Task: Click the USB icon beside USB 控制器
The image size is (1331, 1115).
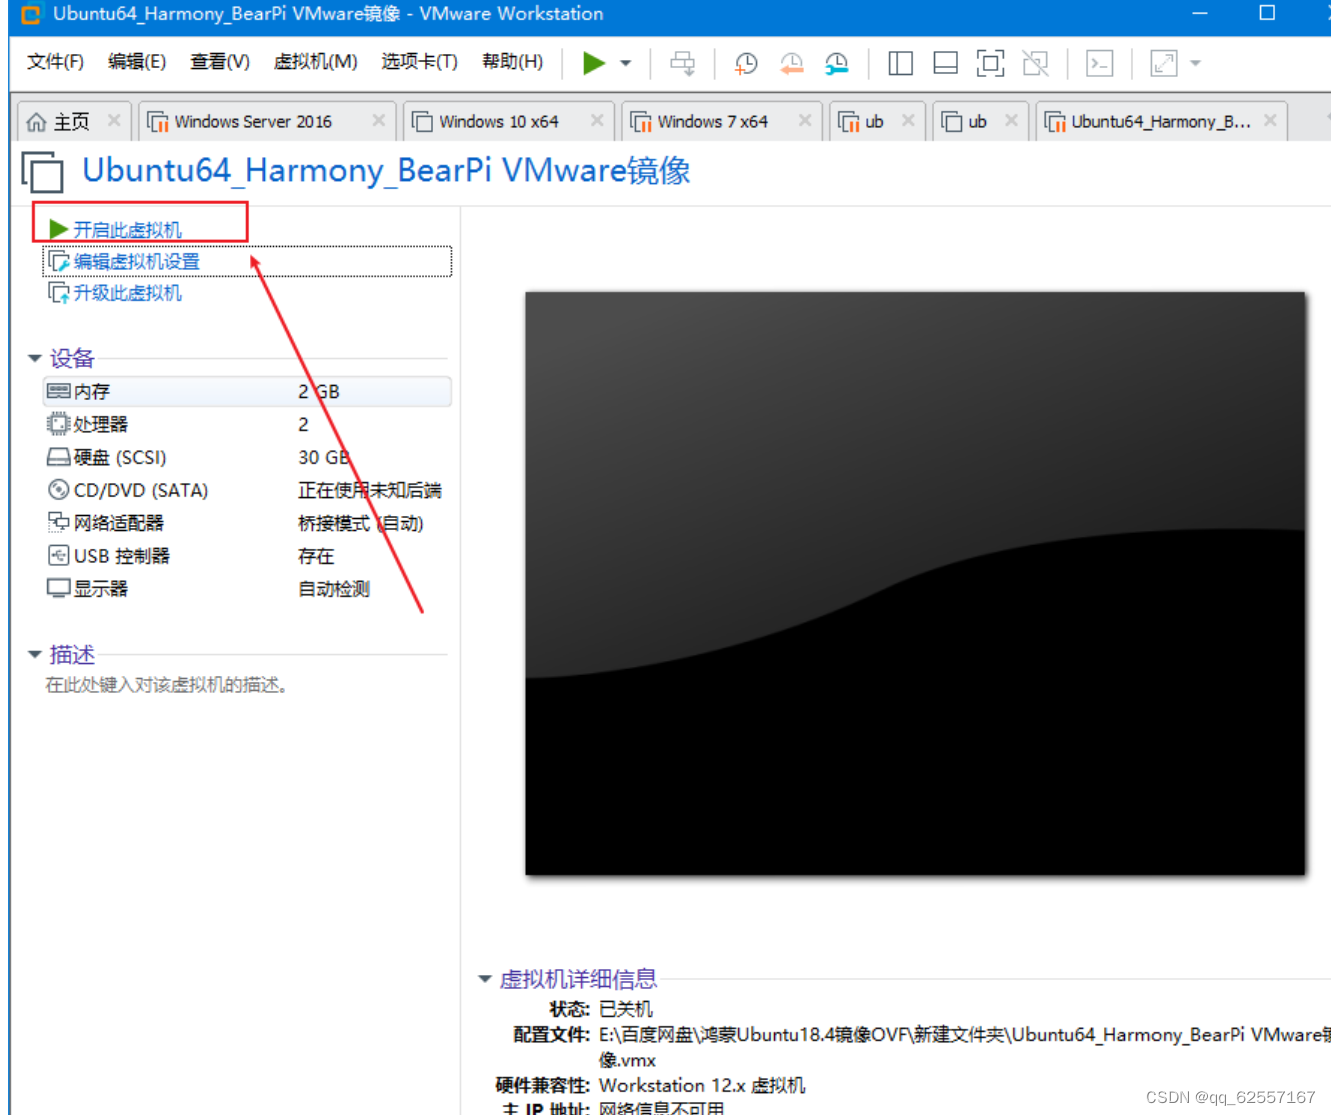Action: click(x=58, y=556)
